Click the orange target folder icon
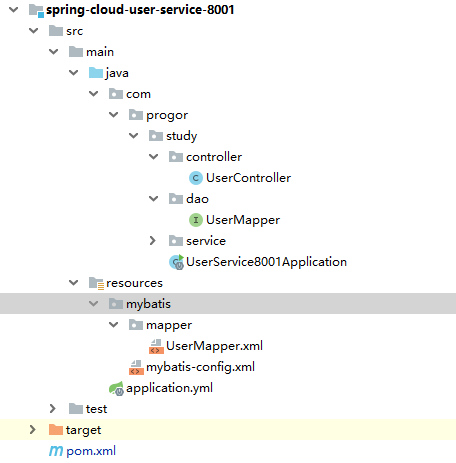Image resolution: width=456 pixels, height=463 pixels. pos(56,430)
